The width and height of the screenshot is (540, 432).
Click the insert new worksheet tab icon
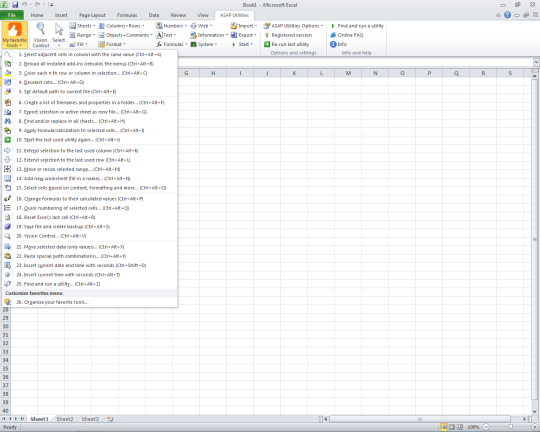[x=110, y=419]
